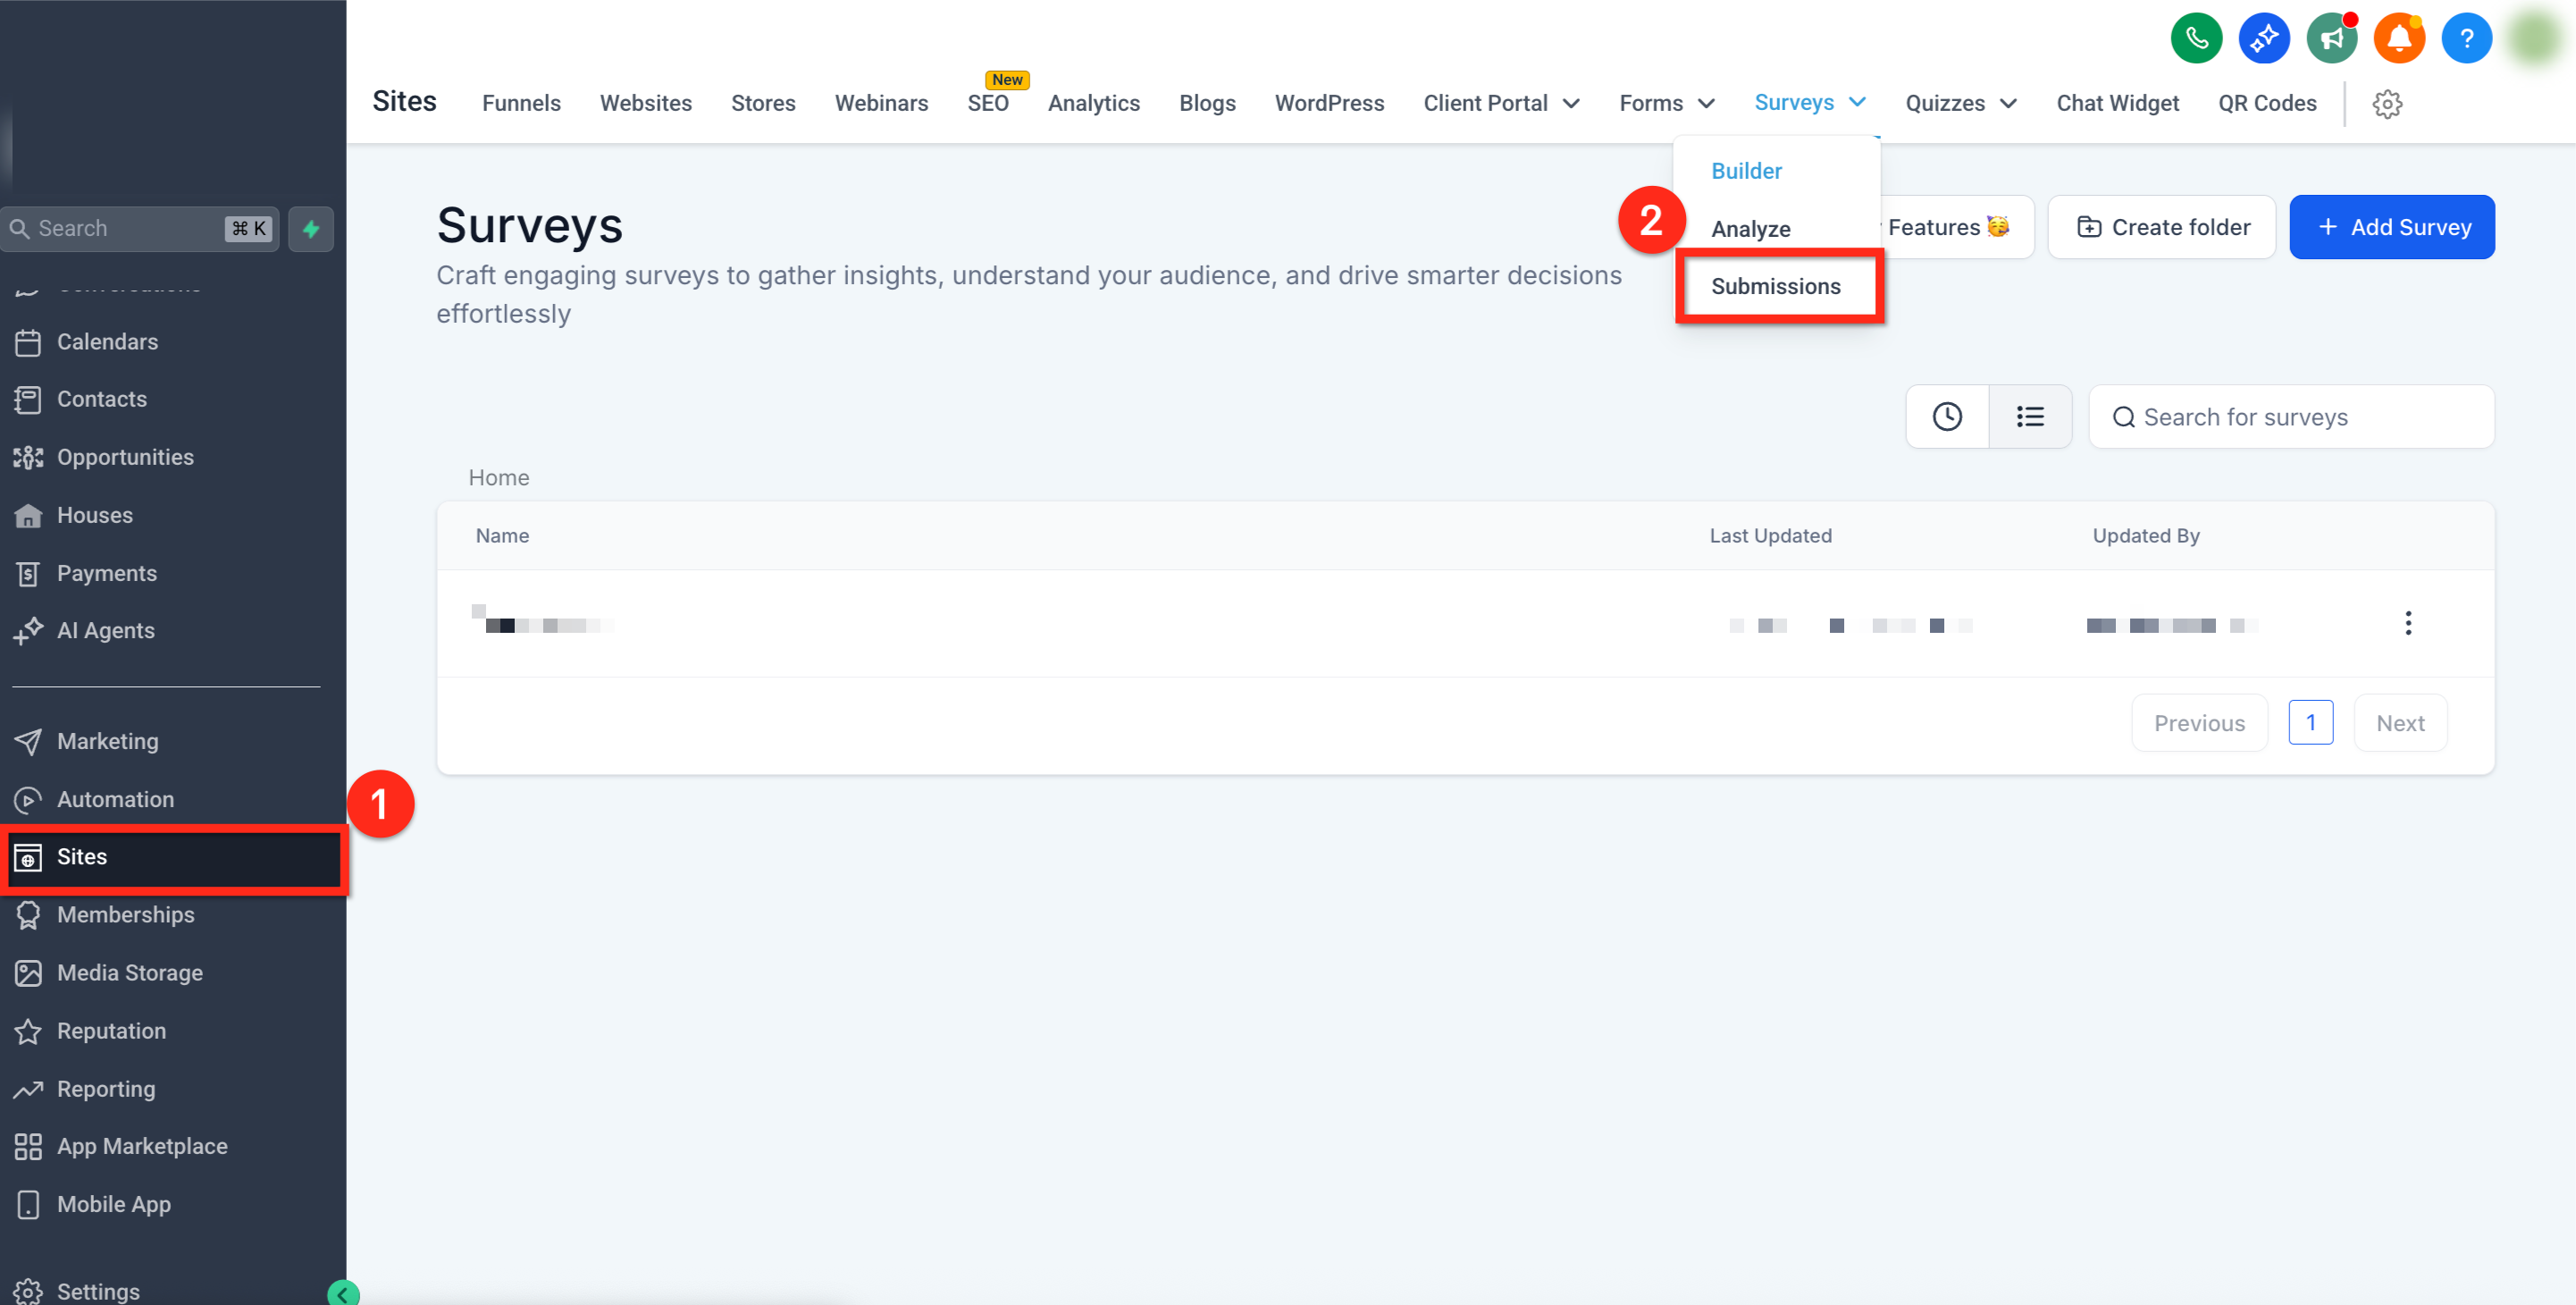Open the blue AI sparkle assistant icon
The height and width of the screenshot is (1305, 2576).
(x=2264, y=38)
